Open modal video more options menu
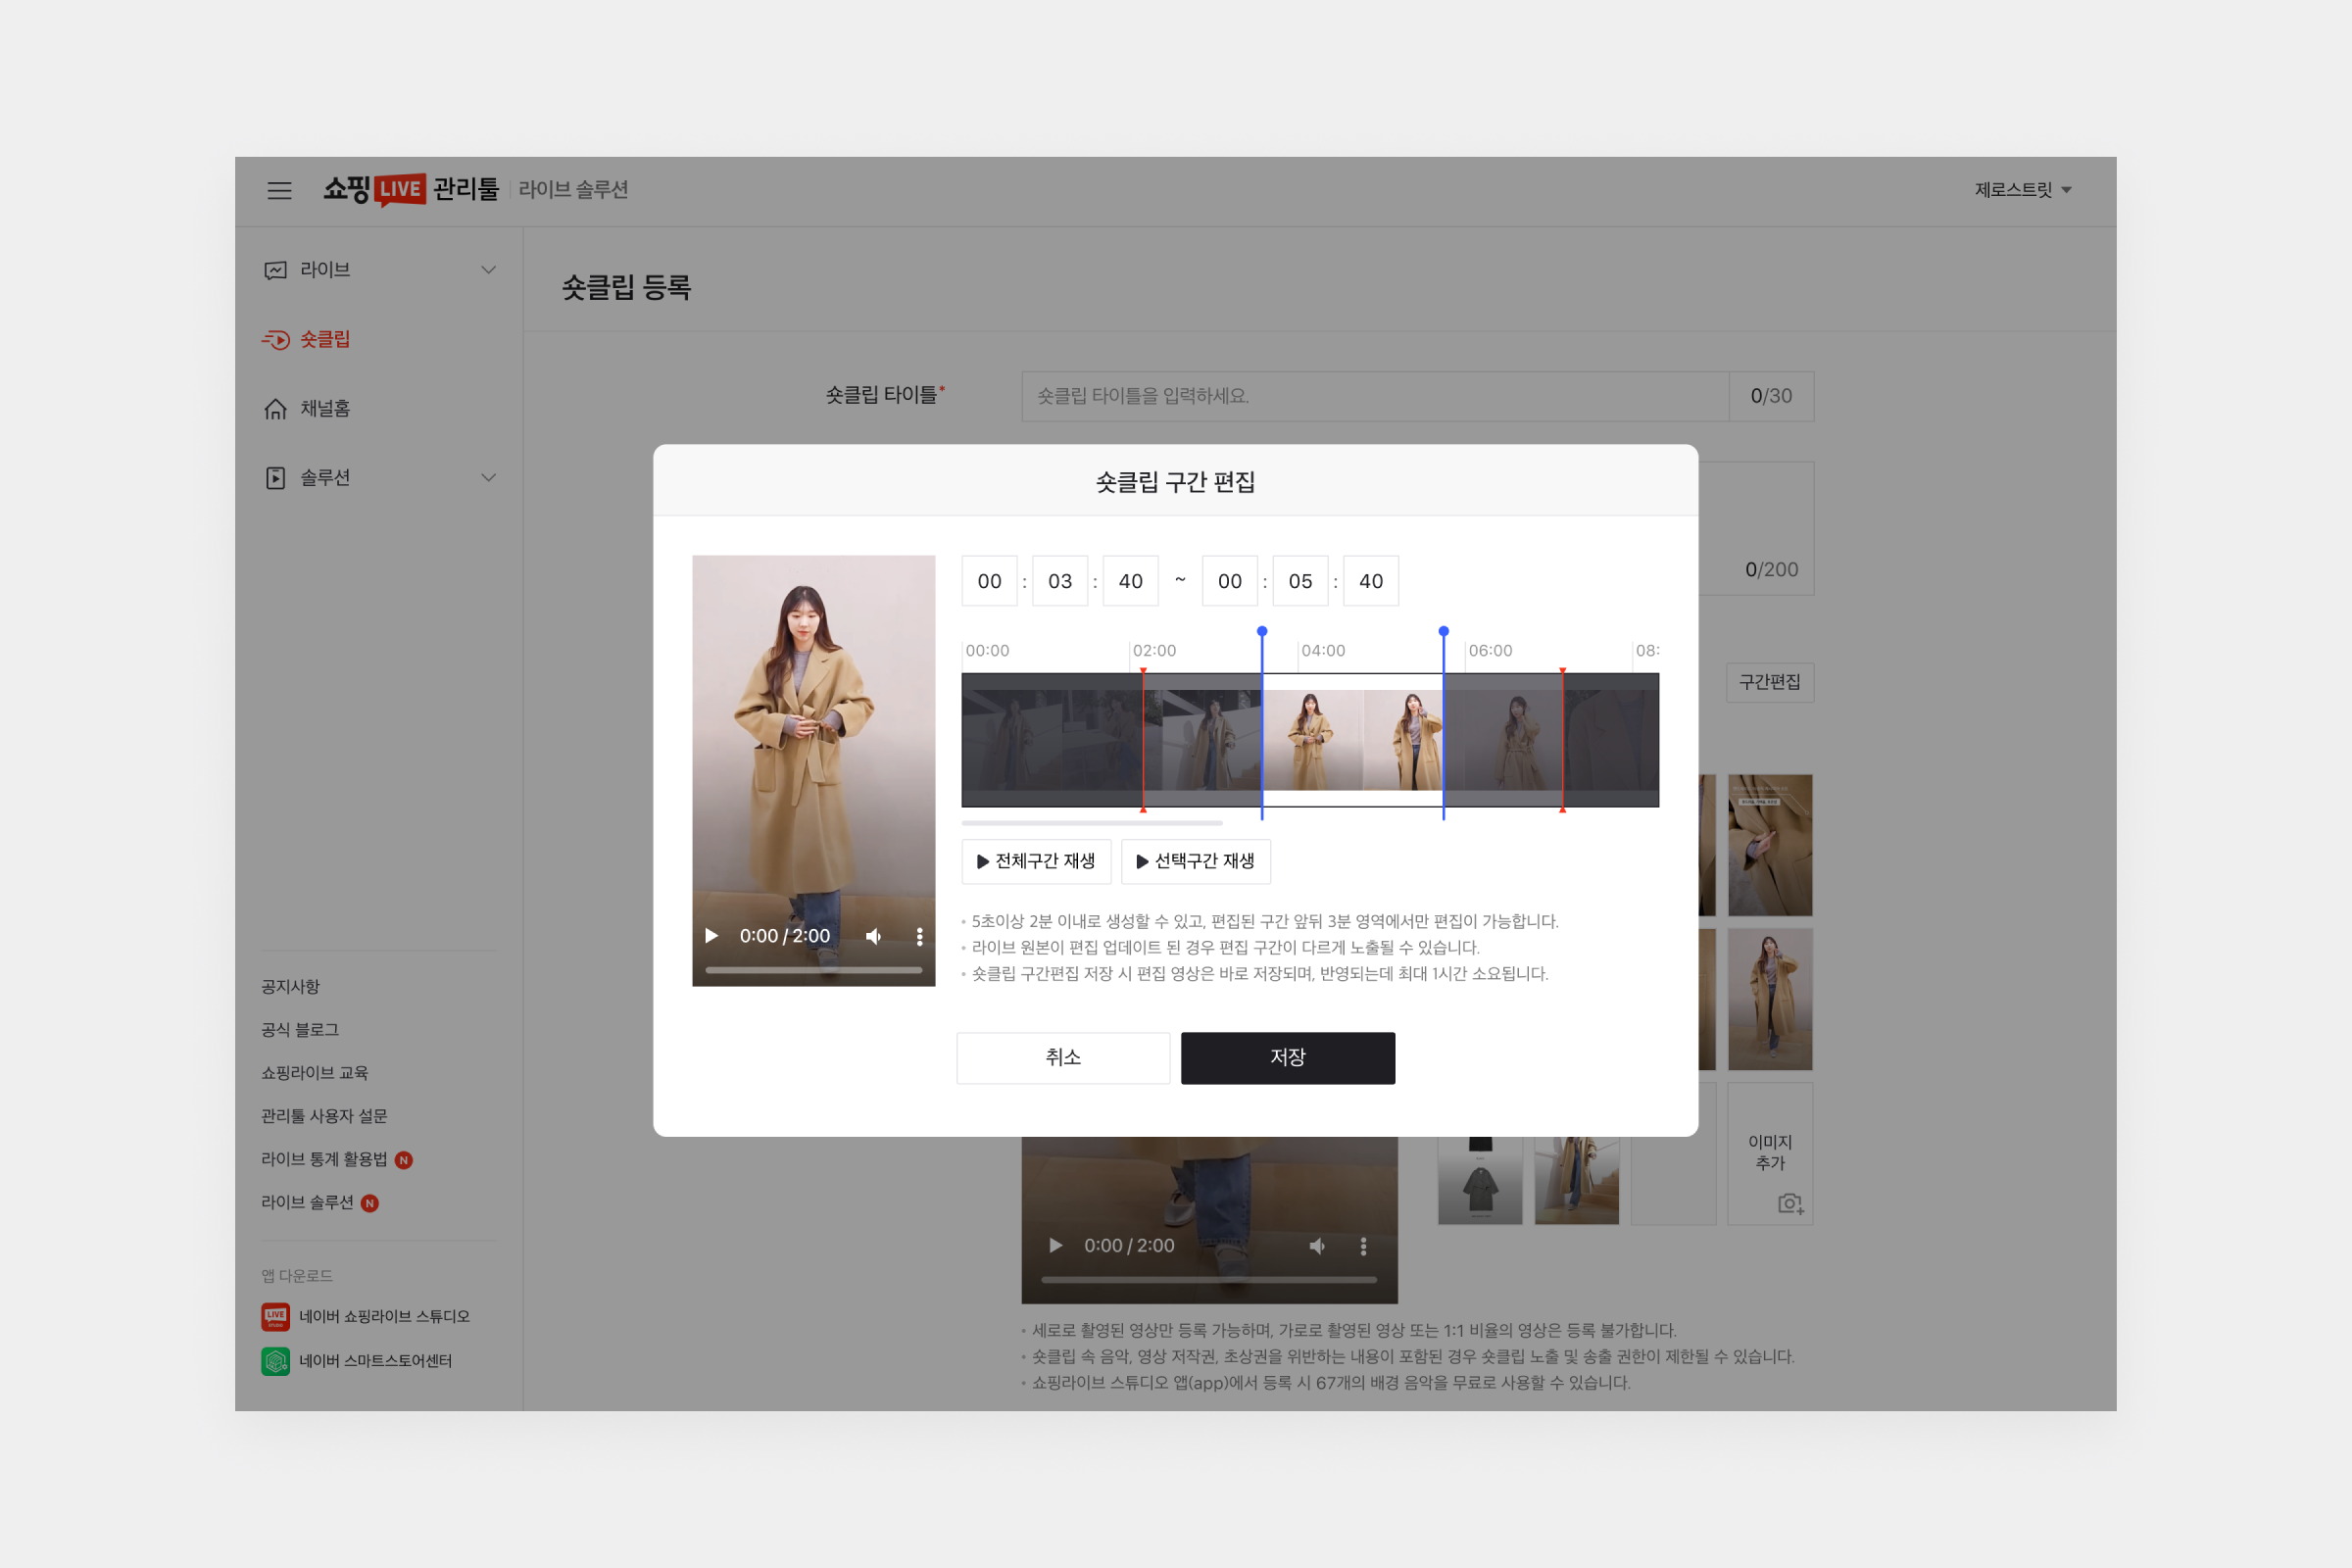2352x1568 pixels. click(x=919, y=936)
